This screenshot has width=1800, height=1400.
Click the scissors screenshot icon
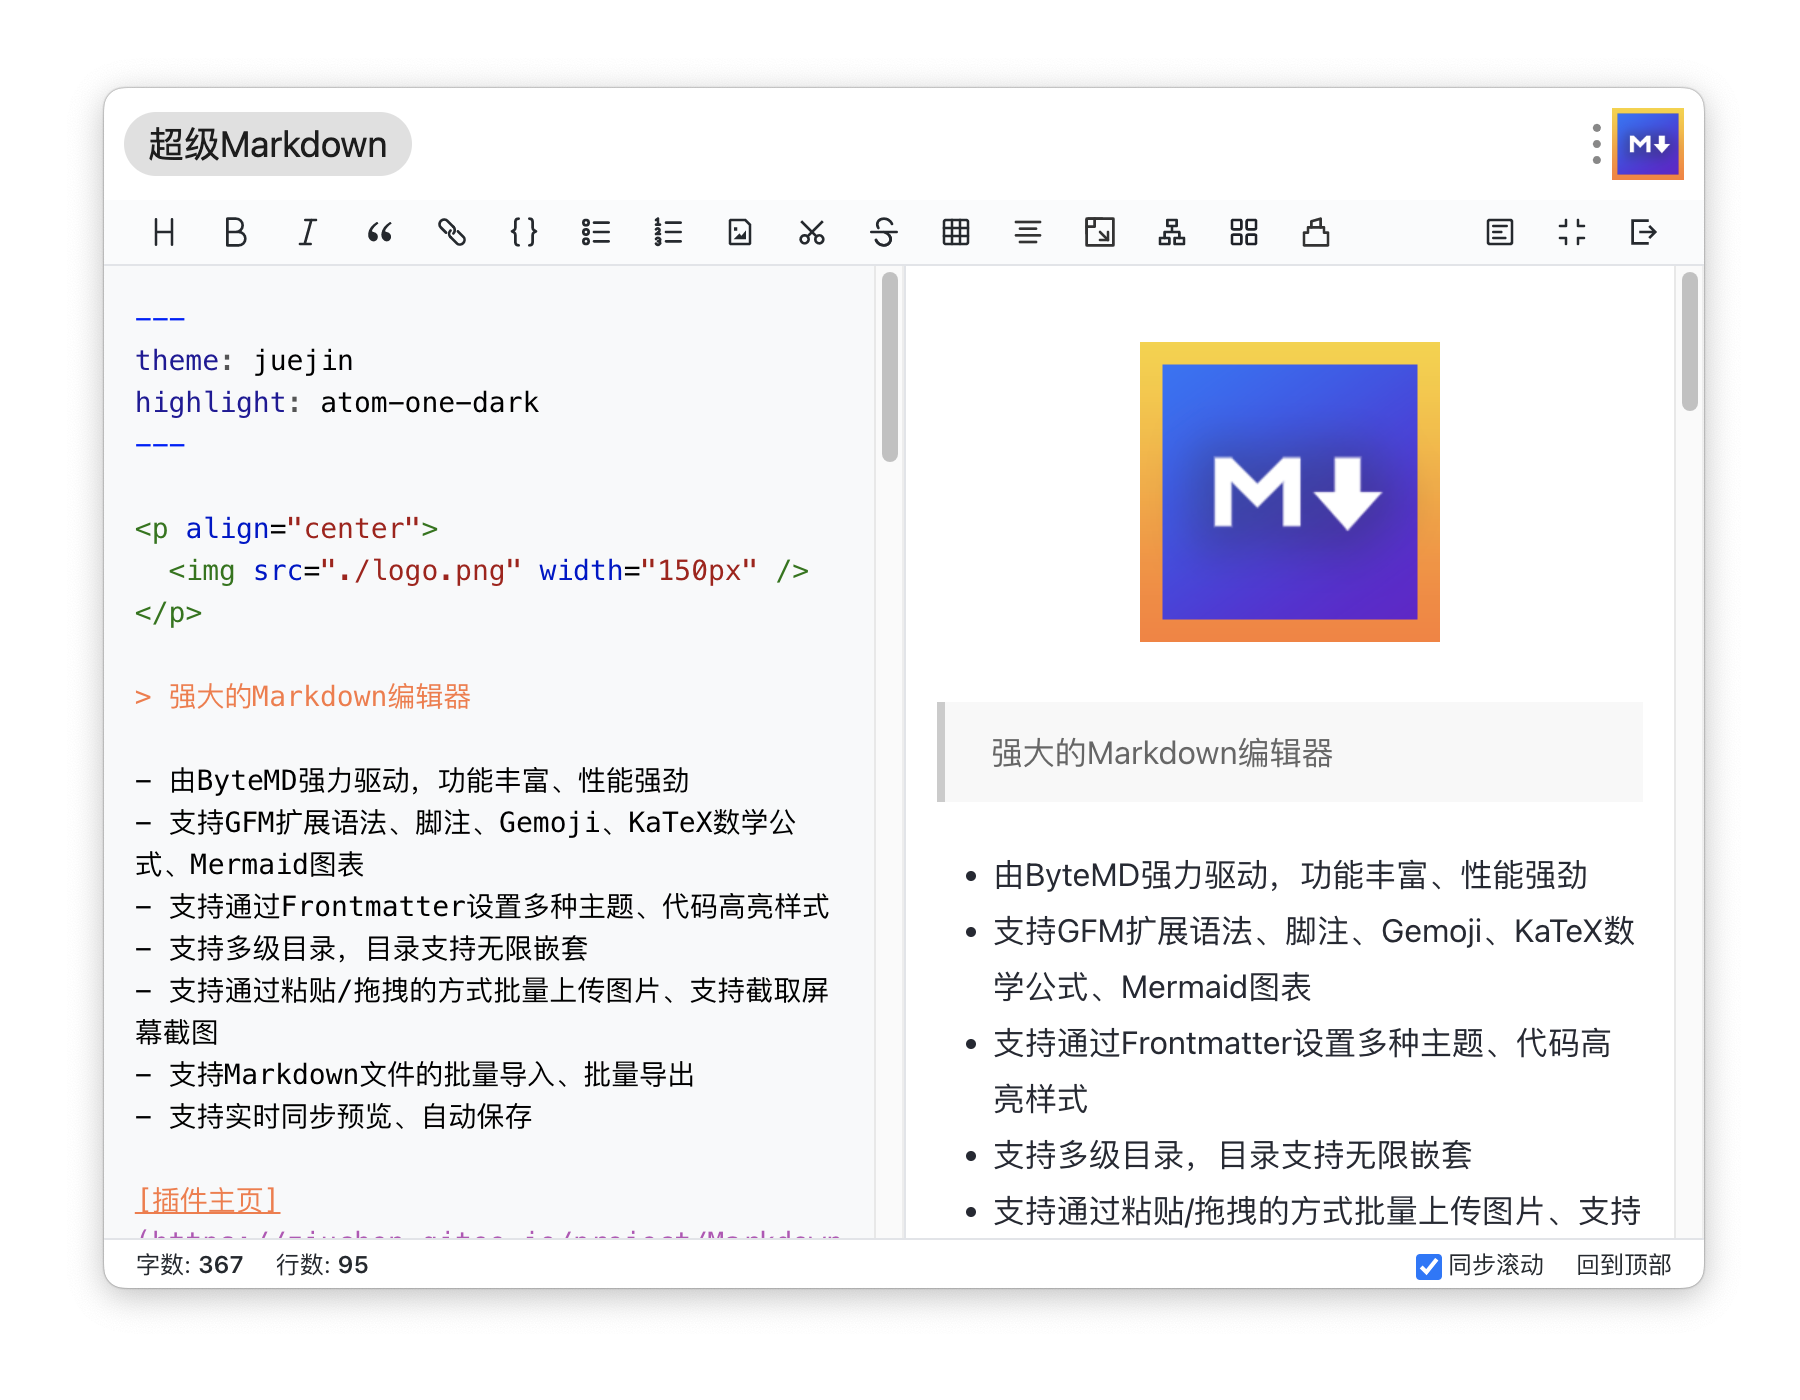(x=812, y=233)
